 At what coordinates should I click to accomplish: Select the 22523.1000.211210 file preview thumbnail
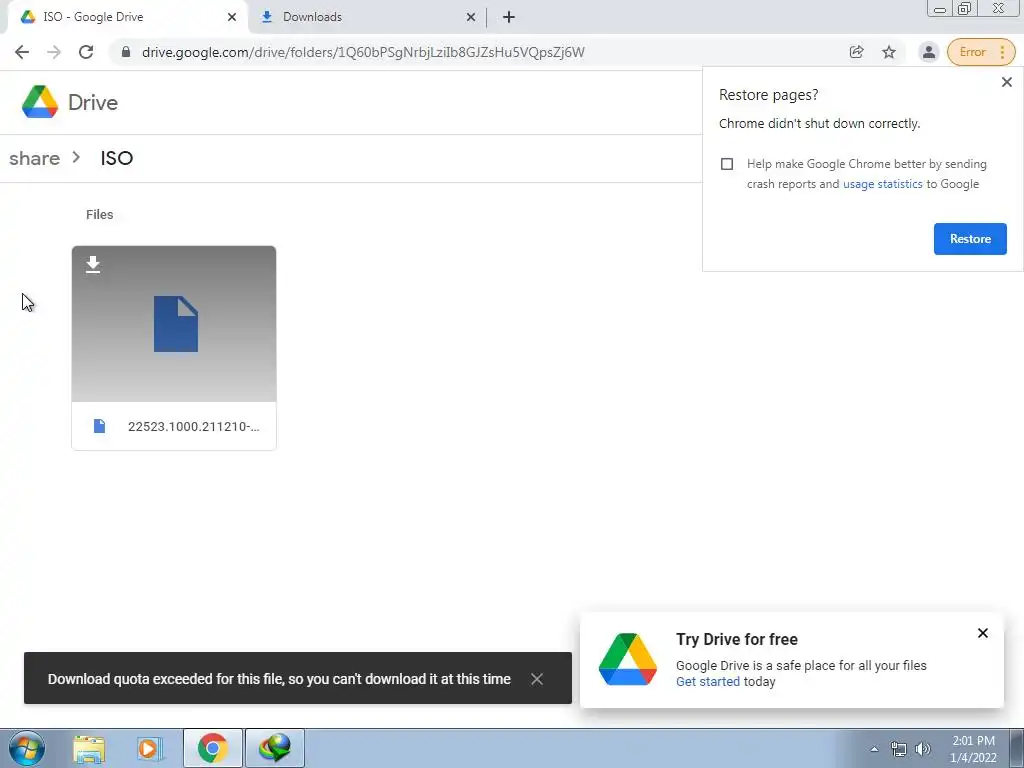pyautogui.click(x=174, y=324)
